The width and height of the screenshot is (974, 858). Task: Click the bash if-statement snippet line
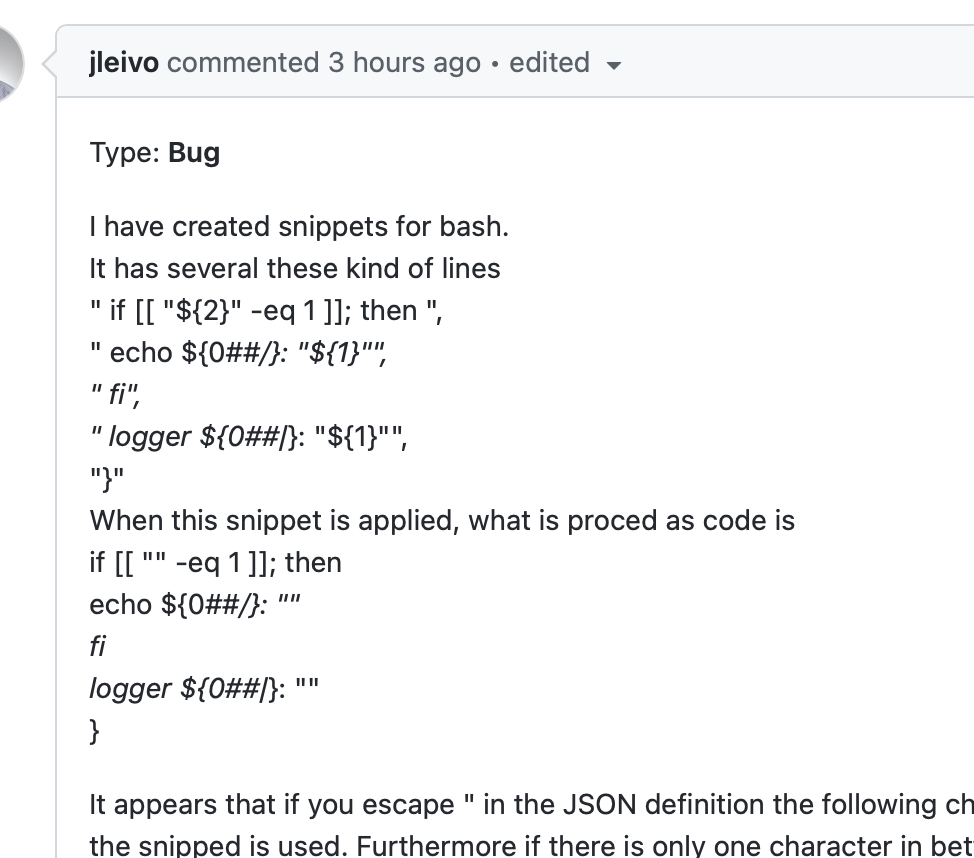[267, 310]
